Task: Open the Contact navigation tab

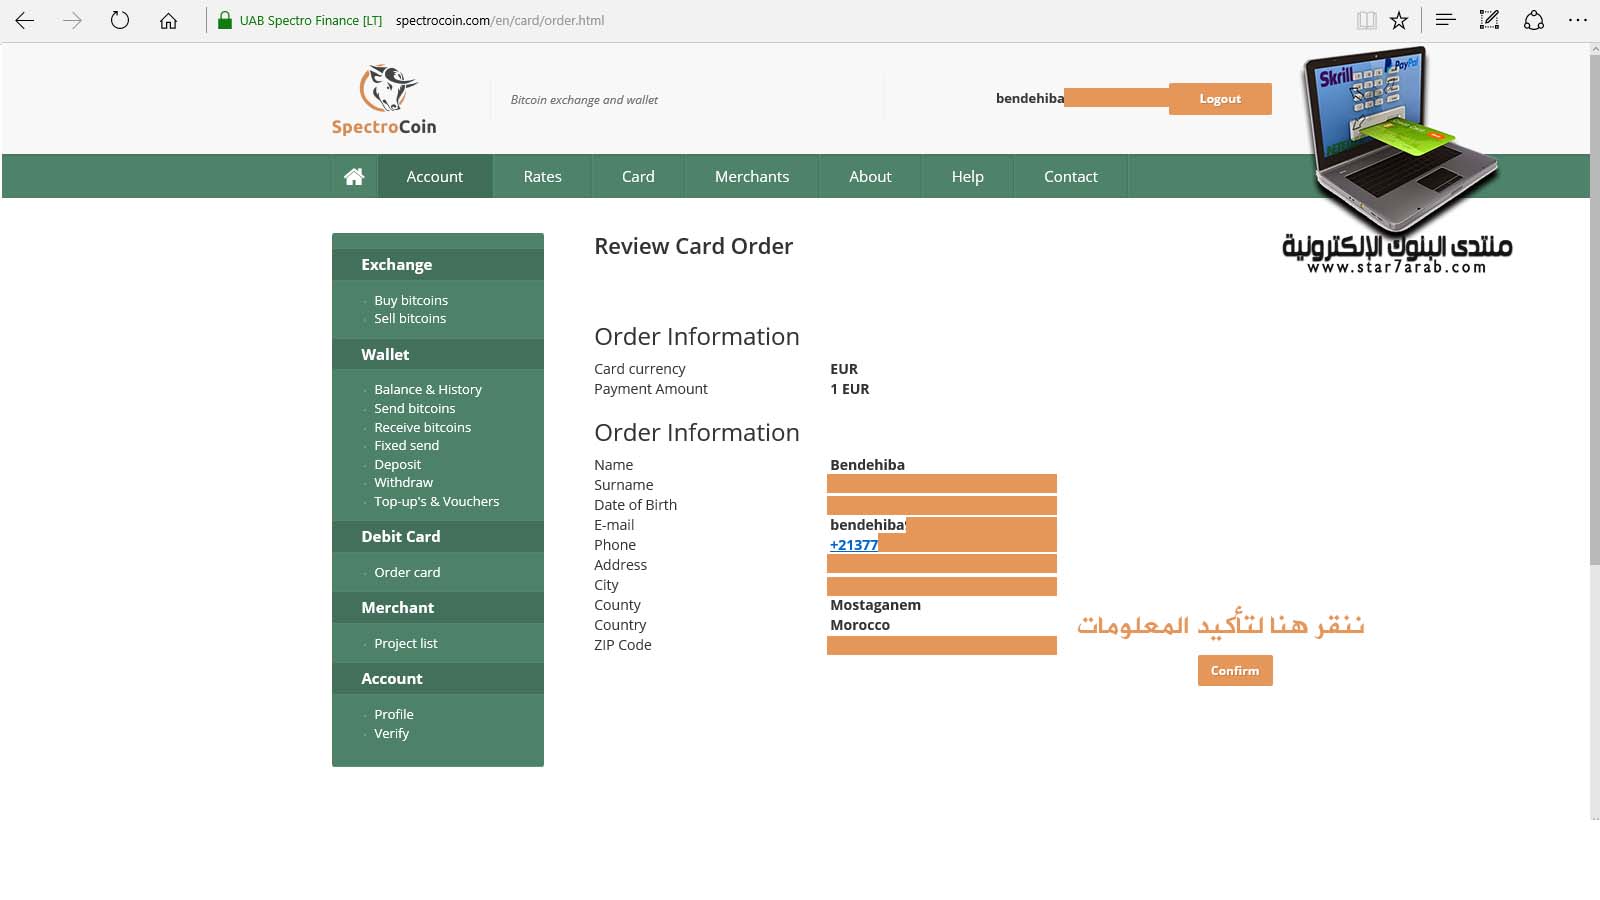Action: coord(1071,176)
